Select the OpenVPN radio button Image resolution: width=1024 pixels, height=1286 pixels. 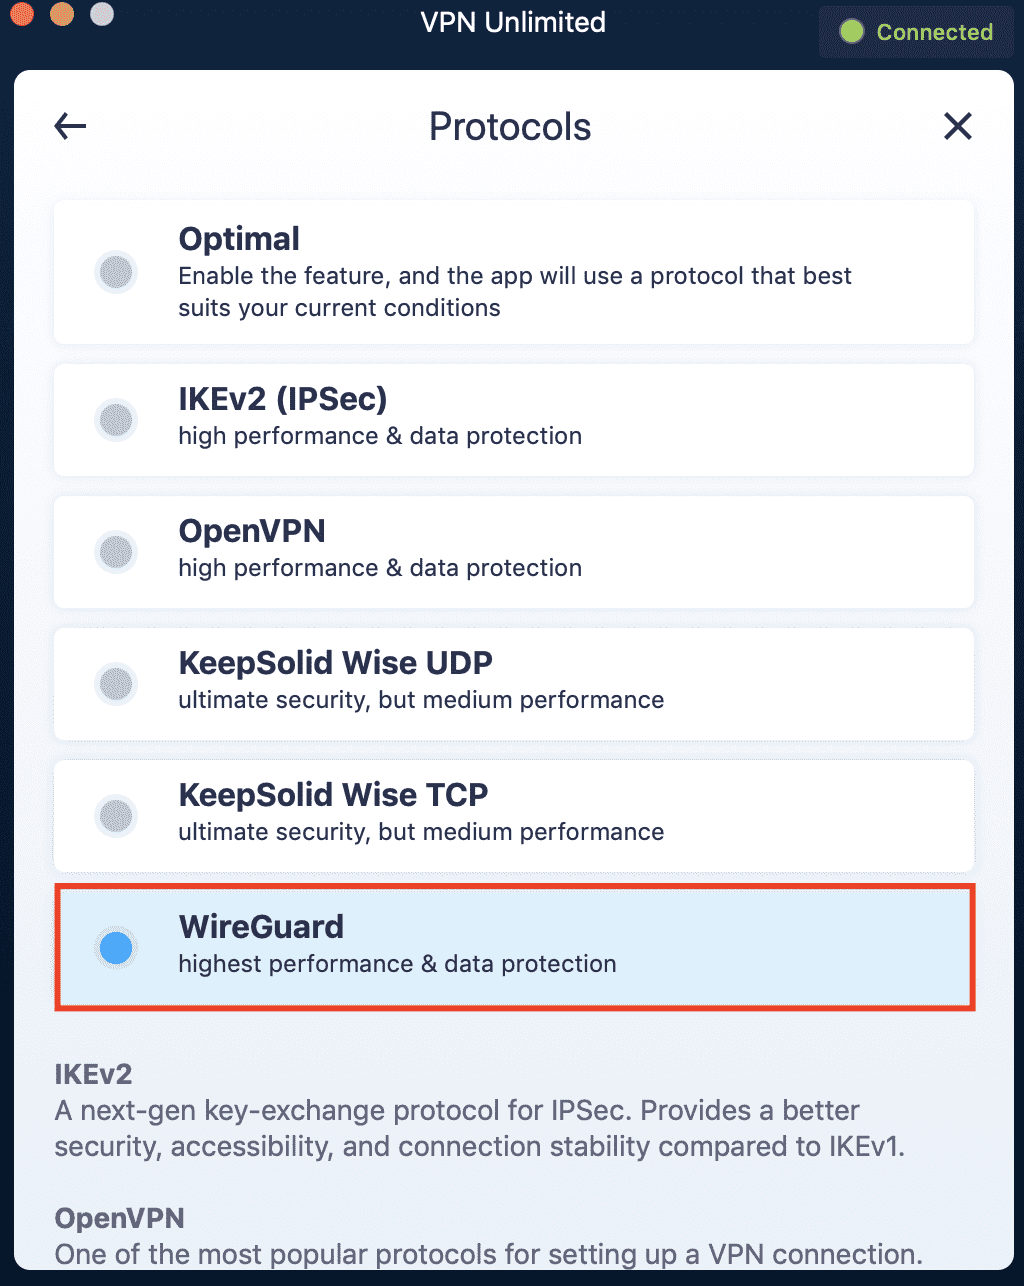point(116,552)
